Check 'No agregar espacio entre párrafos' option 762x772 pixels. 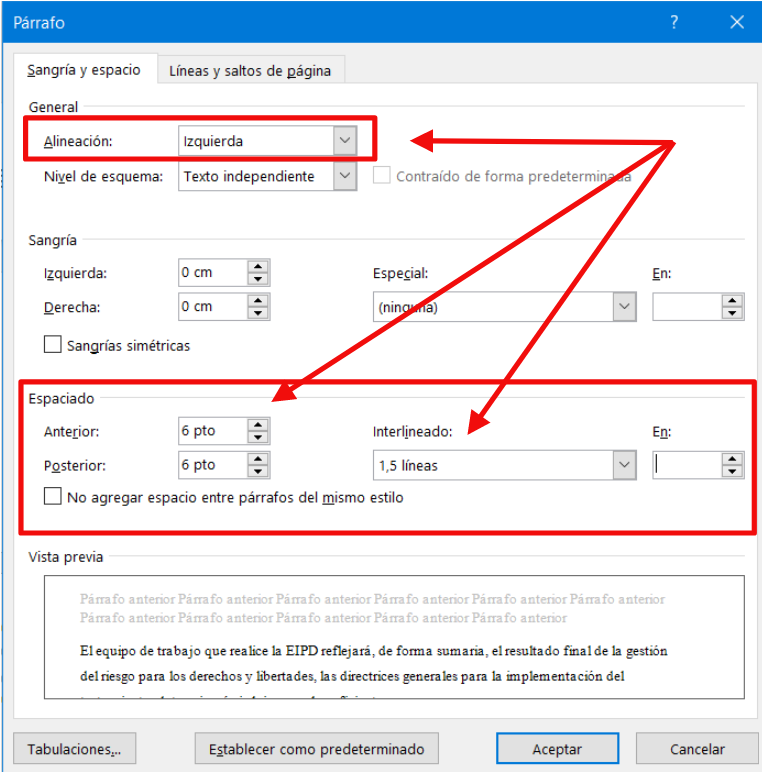[53, 496]
